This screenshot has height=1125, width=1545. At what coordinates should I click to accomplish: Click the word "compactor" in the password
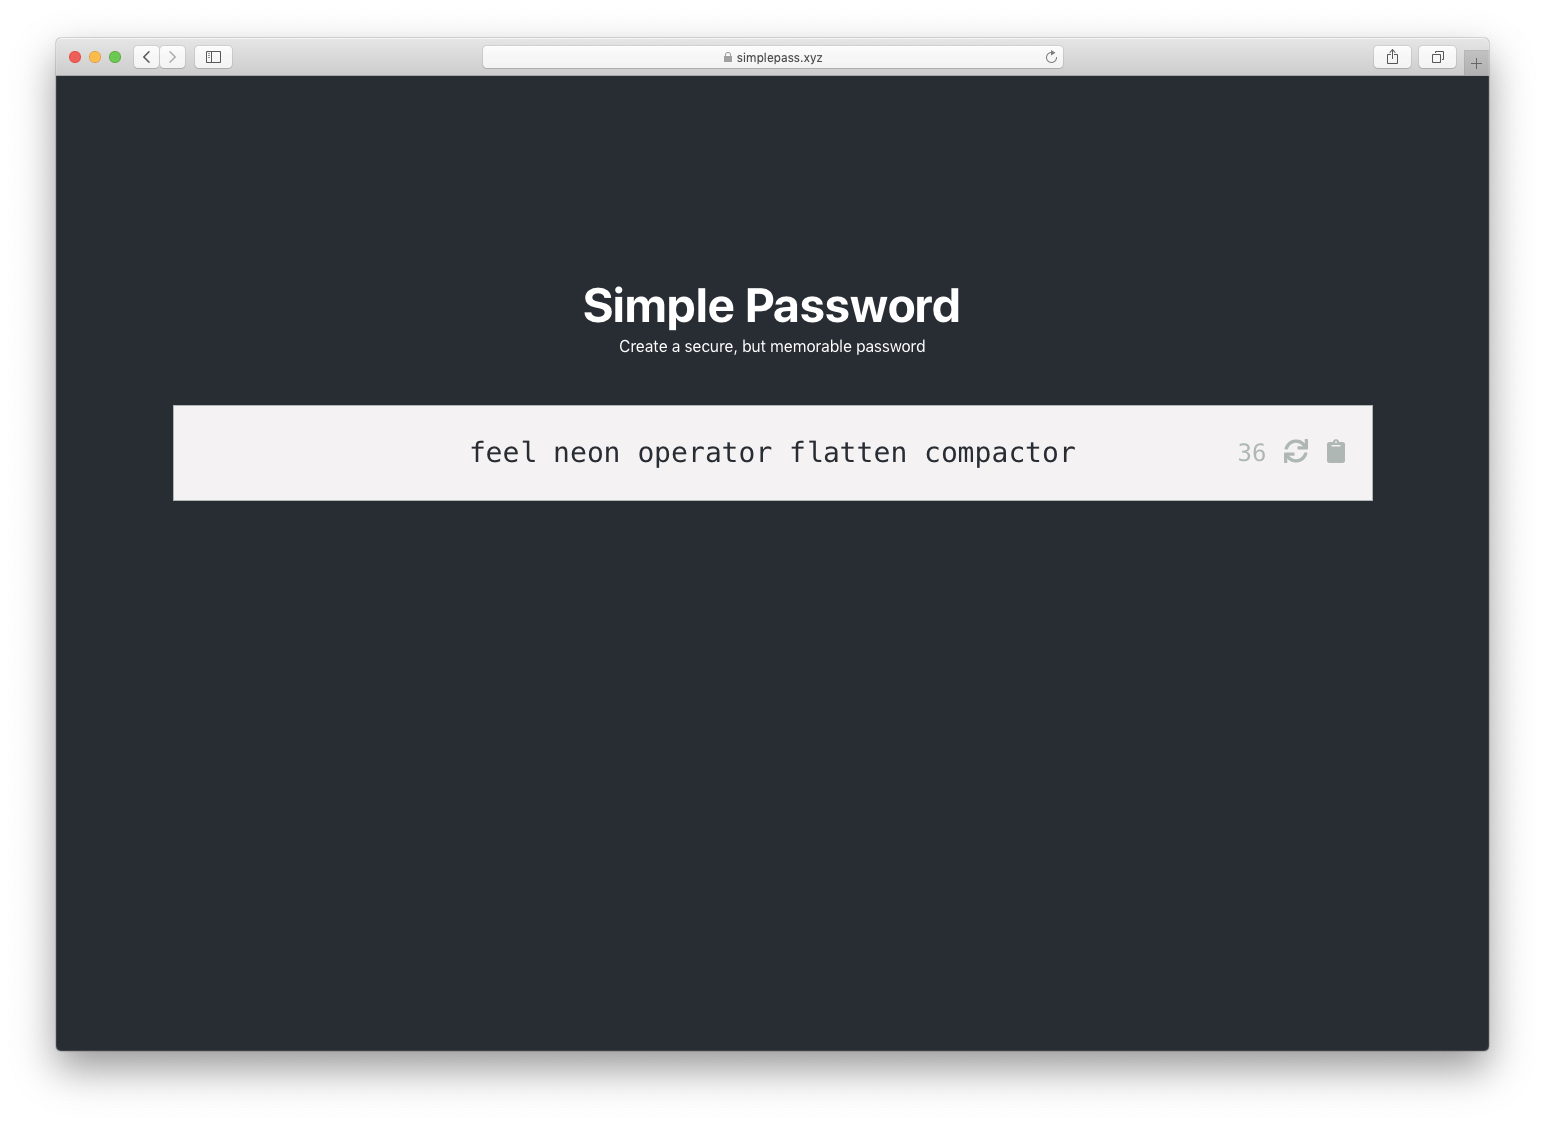click(x=1000, y=453)
